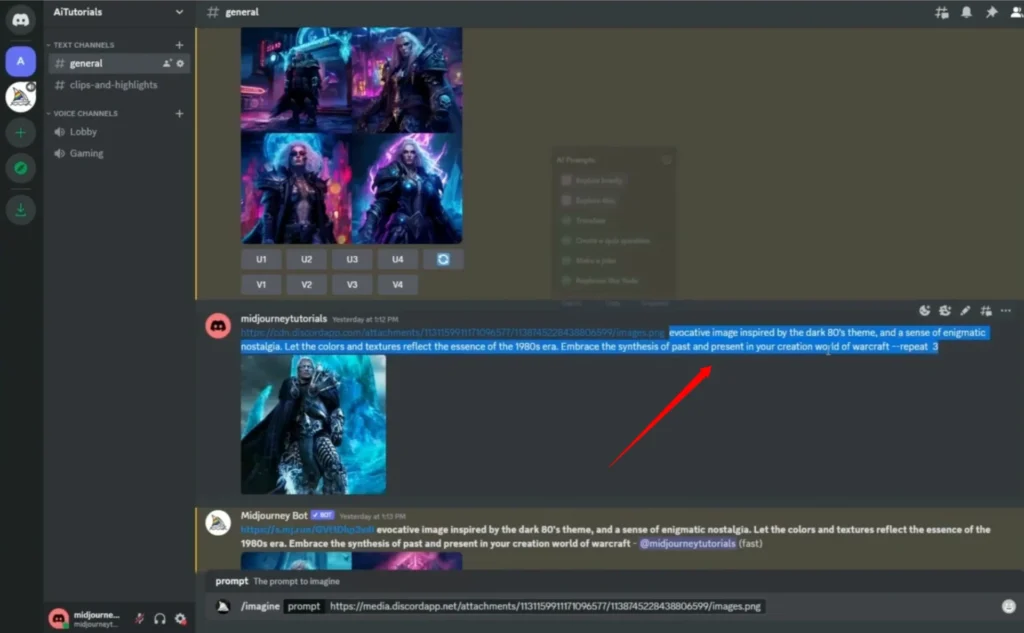Create variations with V2 button

pyautogui.click(x=306, y=285)
